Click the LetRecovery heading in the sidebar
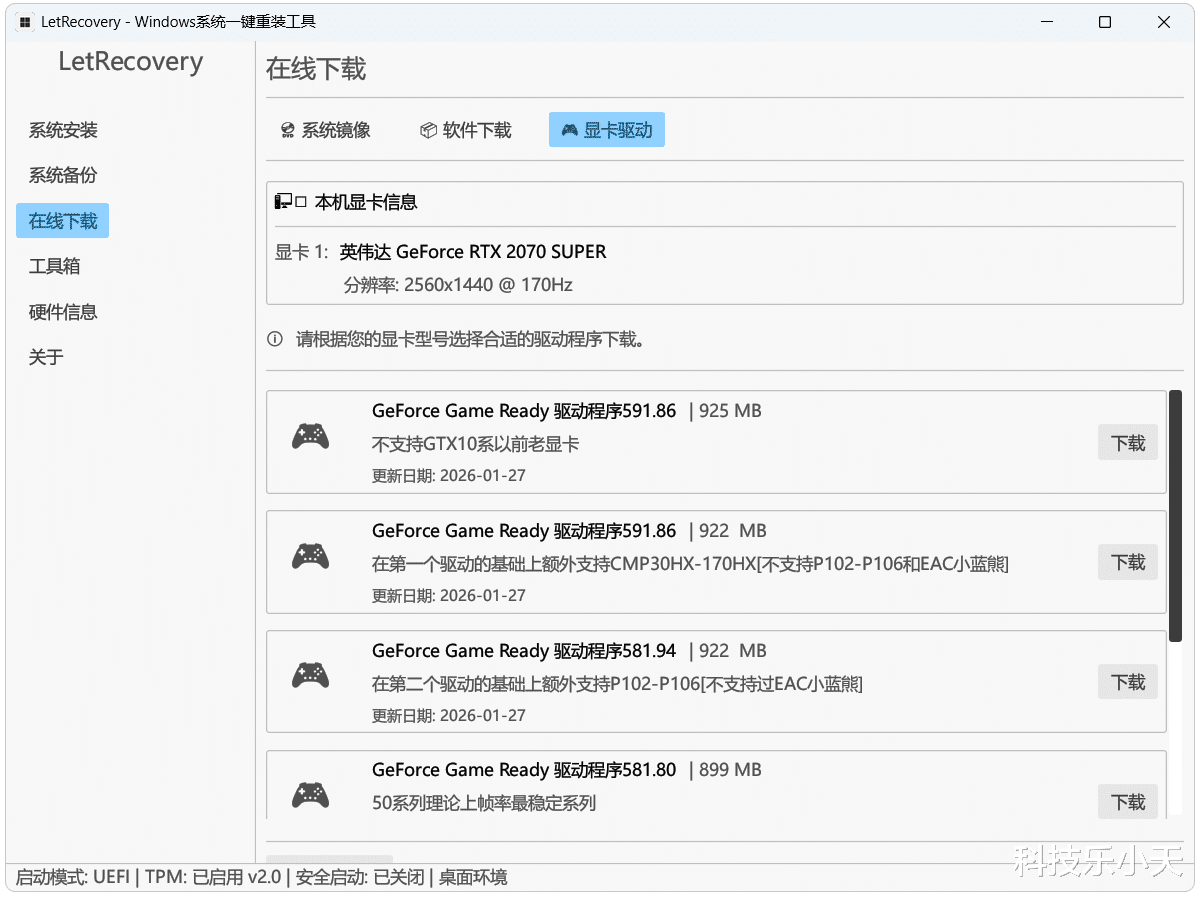The image size is (1201, 900). tap(131, 62)
